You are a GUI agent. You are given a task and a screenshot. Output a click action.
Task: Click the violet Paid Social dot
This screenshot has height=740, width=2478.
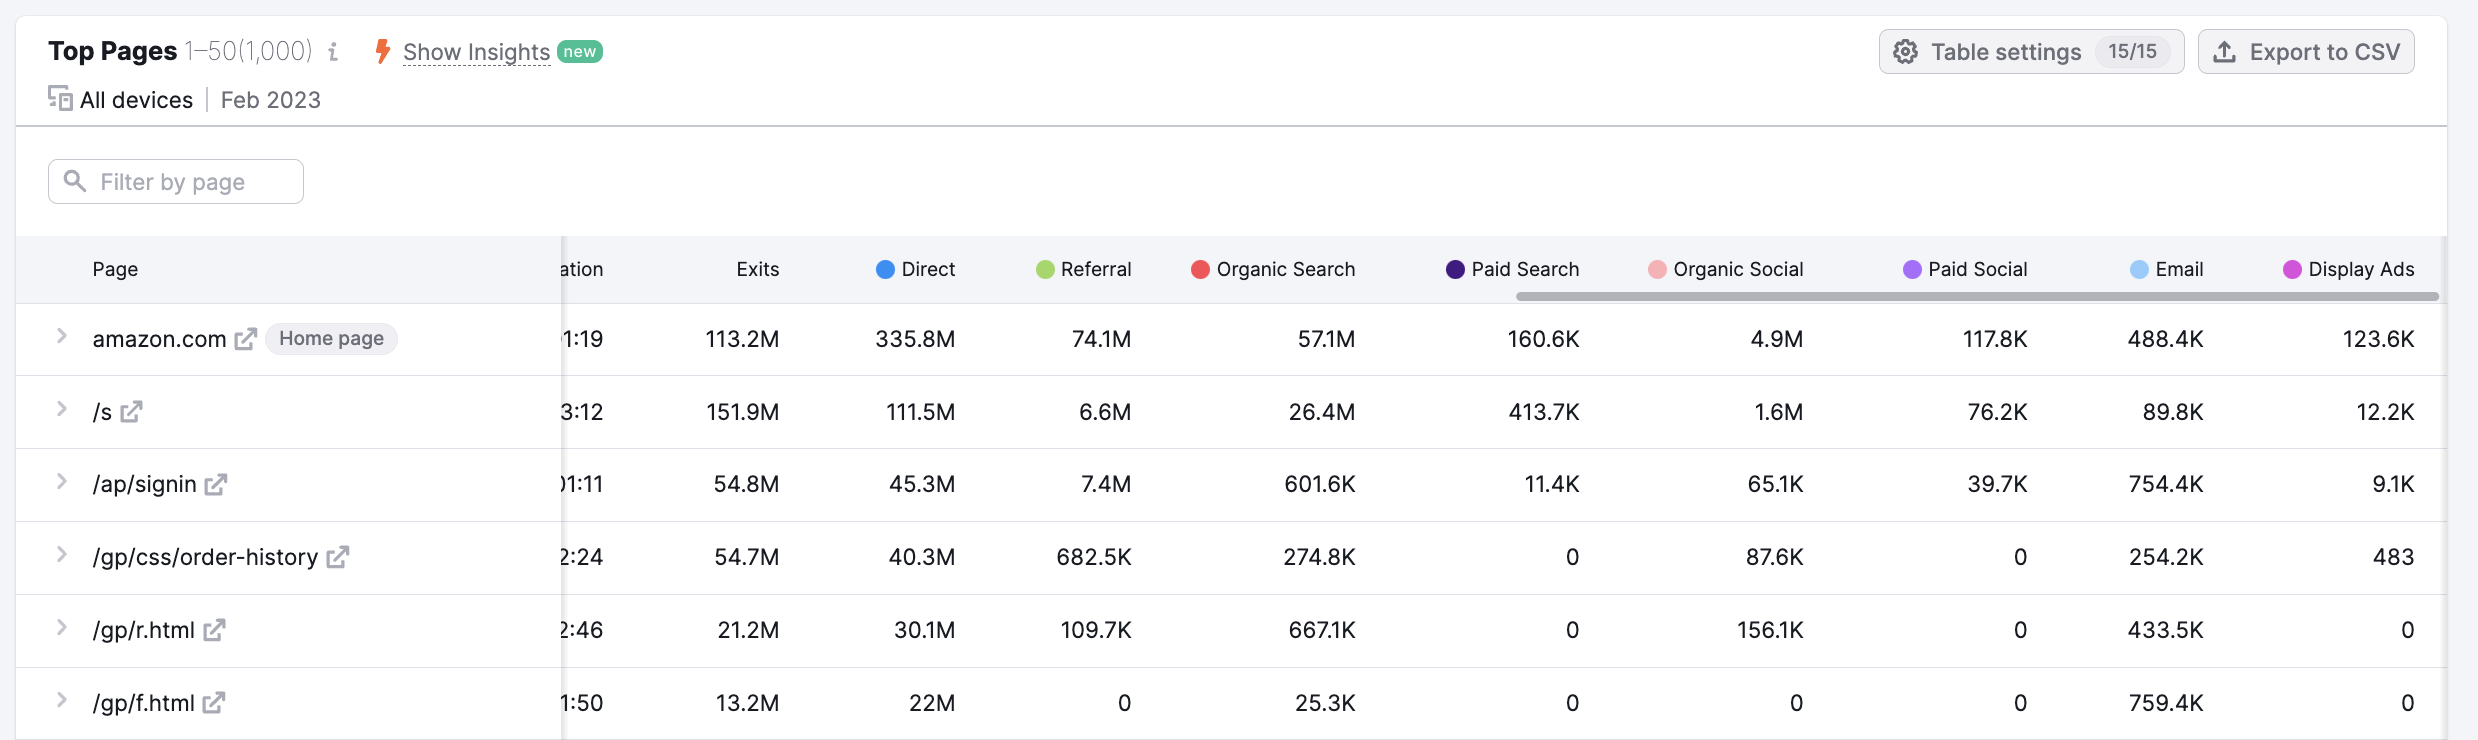(x=1912, y=269)
